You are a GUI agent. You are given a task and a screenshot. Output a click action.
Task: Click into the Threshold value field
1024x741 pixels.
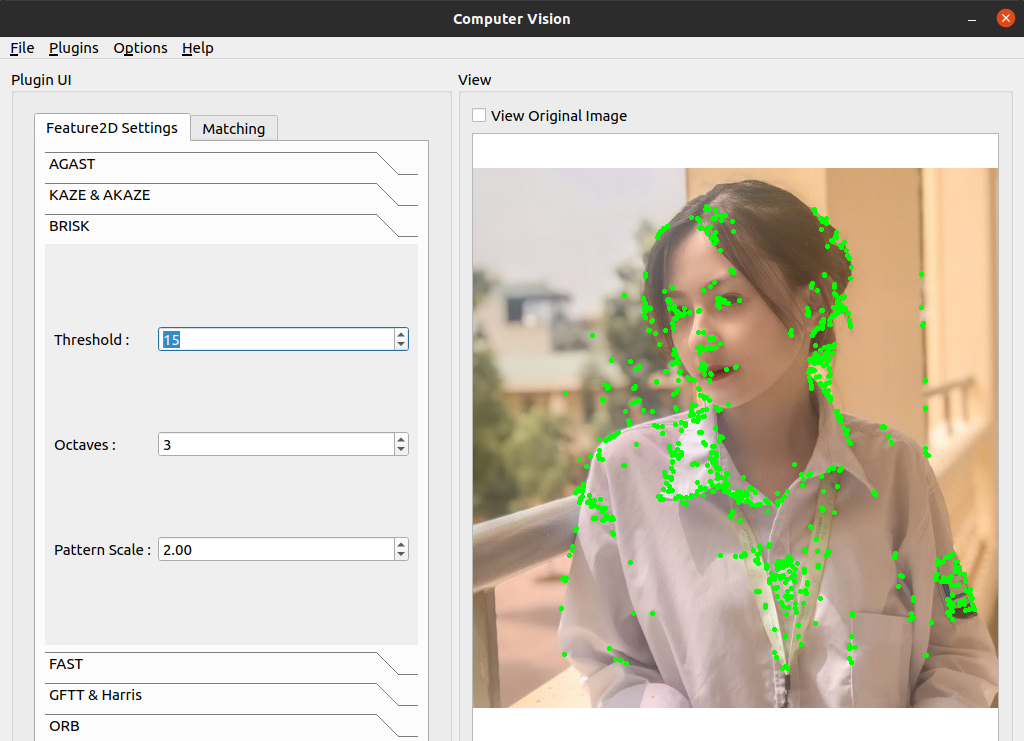(276, 339)
